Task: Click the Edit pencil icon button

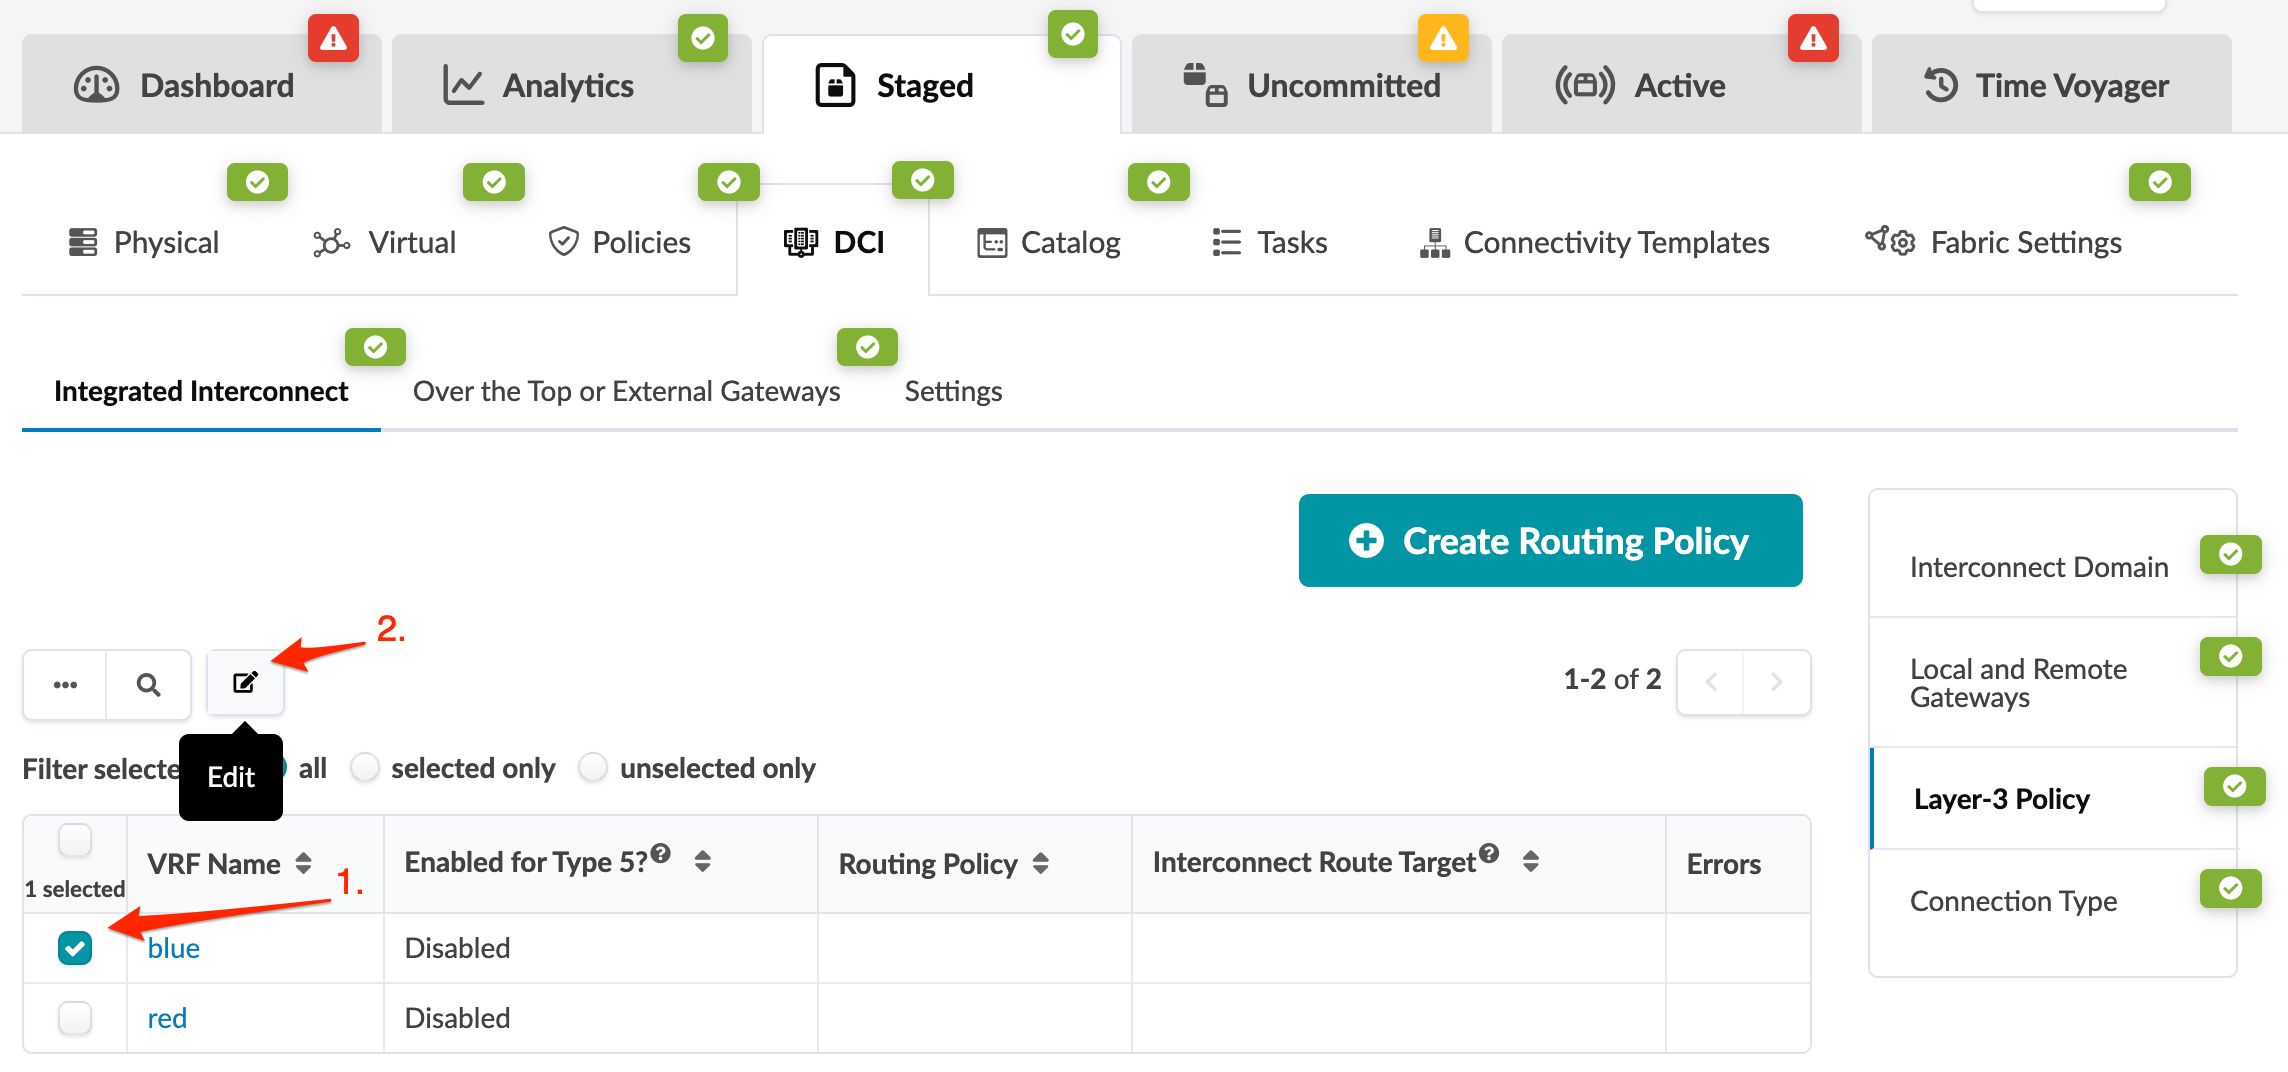Action: pyautogui.click(x=245, y=683)
